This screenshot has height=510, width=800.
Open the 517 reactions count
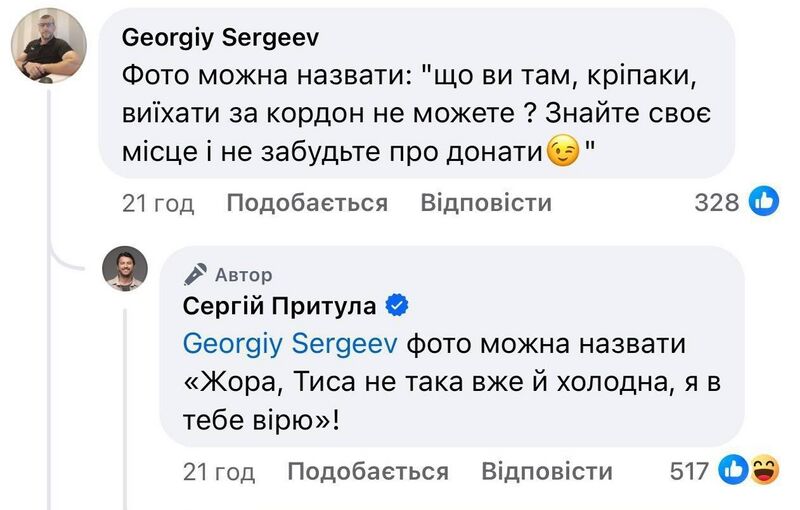tap(689, 471)
